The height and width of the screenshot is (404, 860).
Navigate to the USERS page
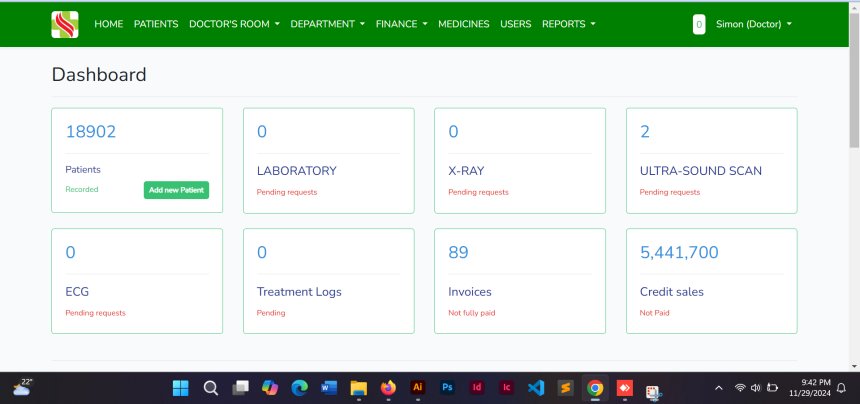(516, 24)
